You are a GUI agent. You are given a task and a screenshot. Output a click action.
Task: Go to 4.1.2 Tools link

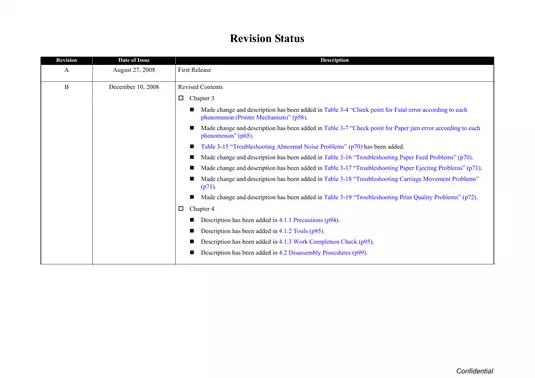click(x=301, y=231)
